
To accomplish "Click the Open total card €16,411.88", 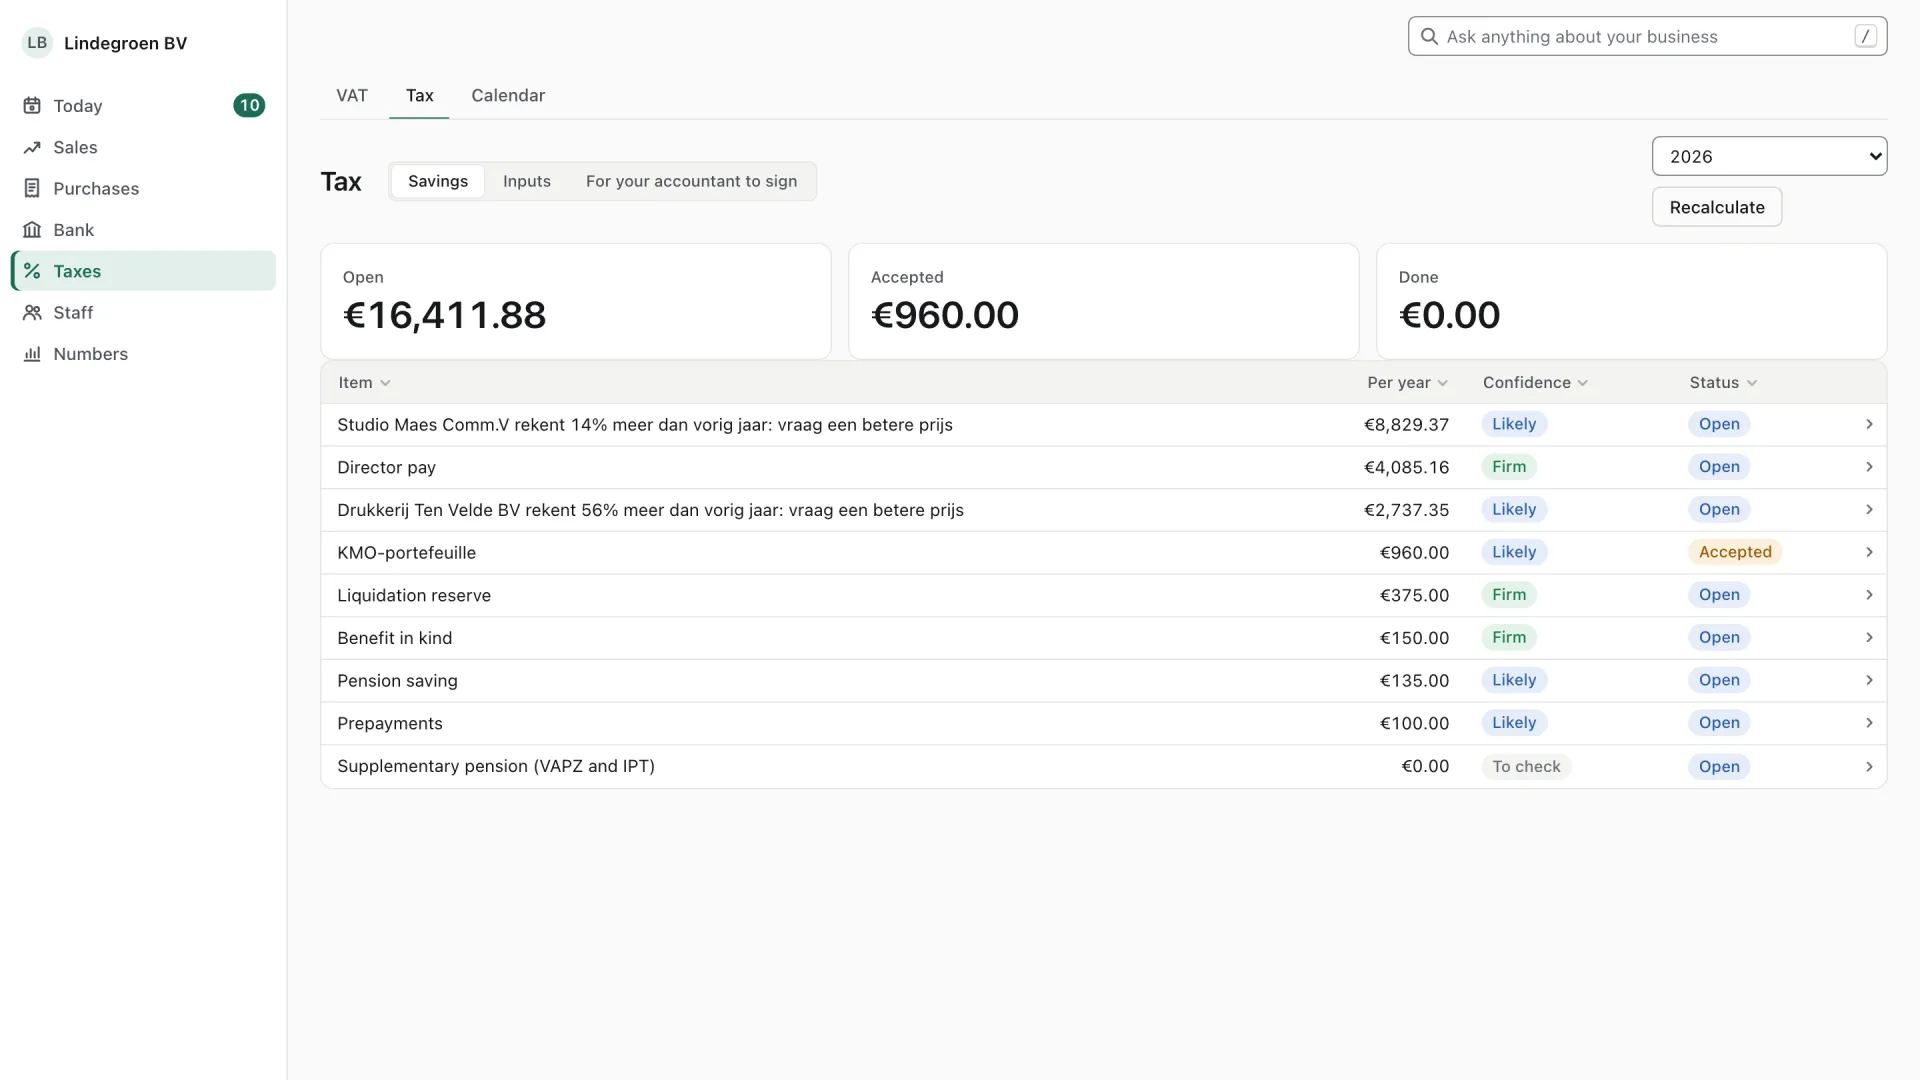I will pyautogui.click(x=576, y=301).
